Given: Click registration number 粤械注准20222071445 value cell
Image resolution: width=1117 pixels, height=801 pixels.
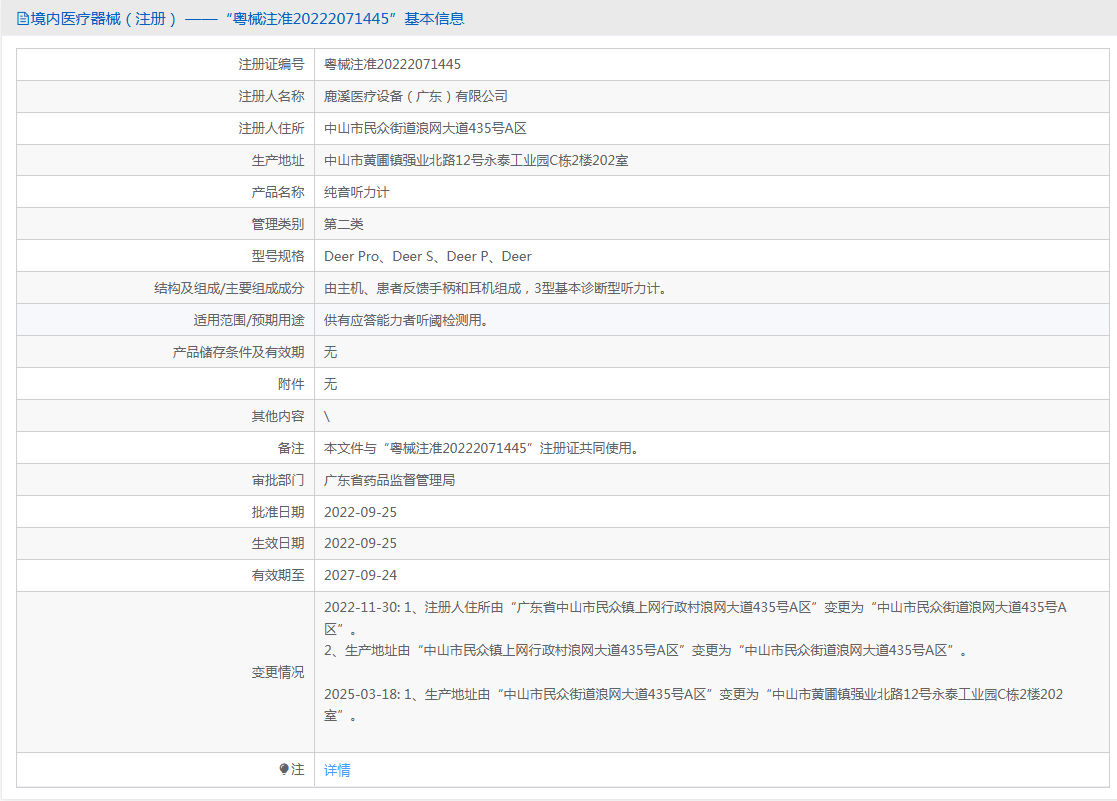Looking at the screenshot, I should (x=392, y=64).
